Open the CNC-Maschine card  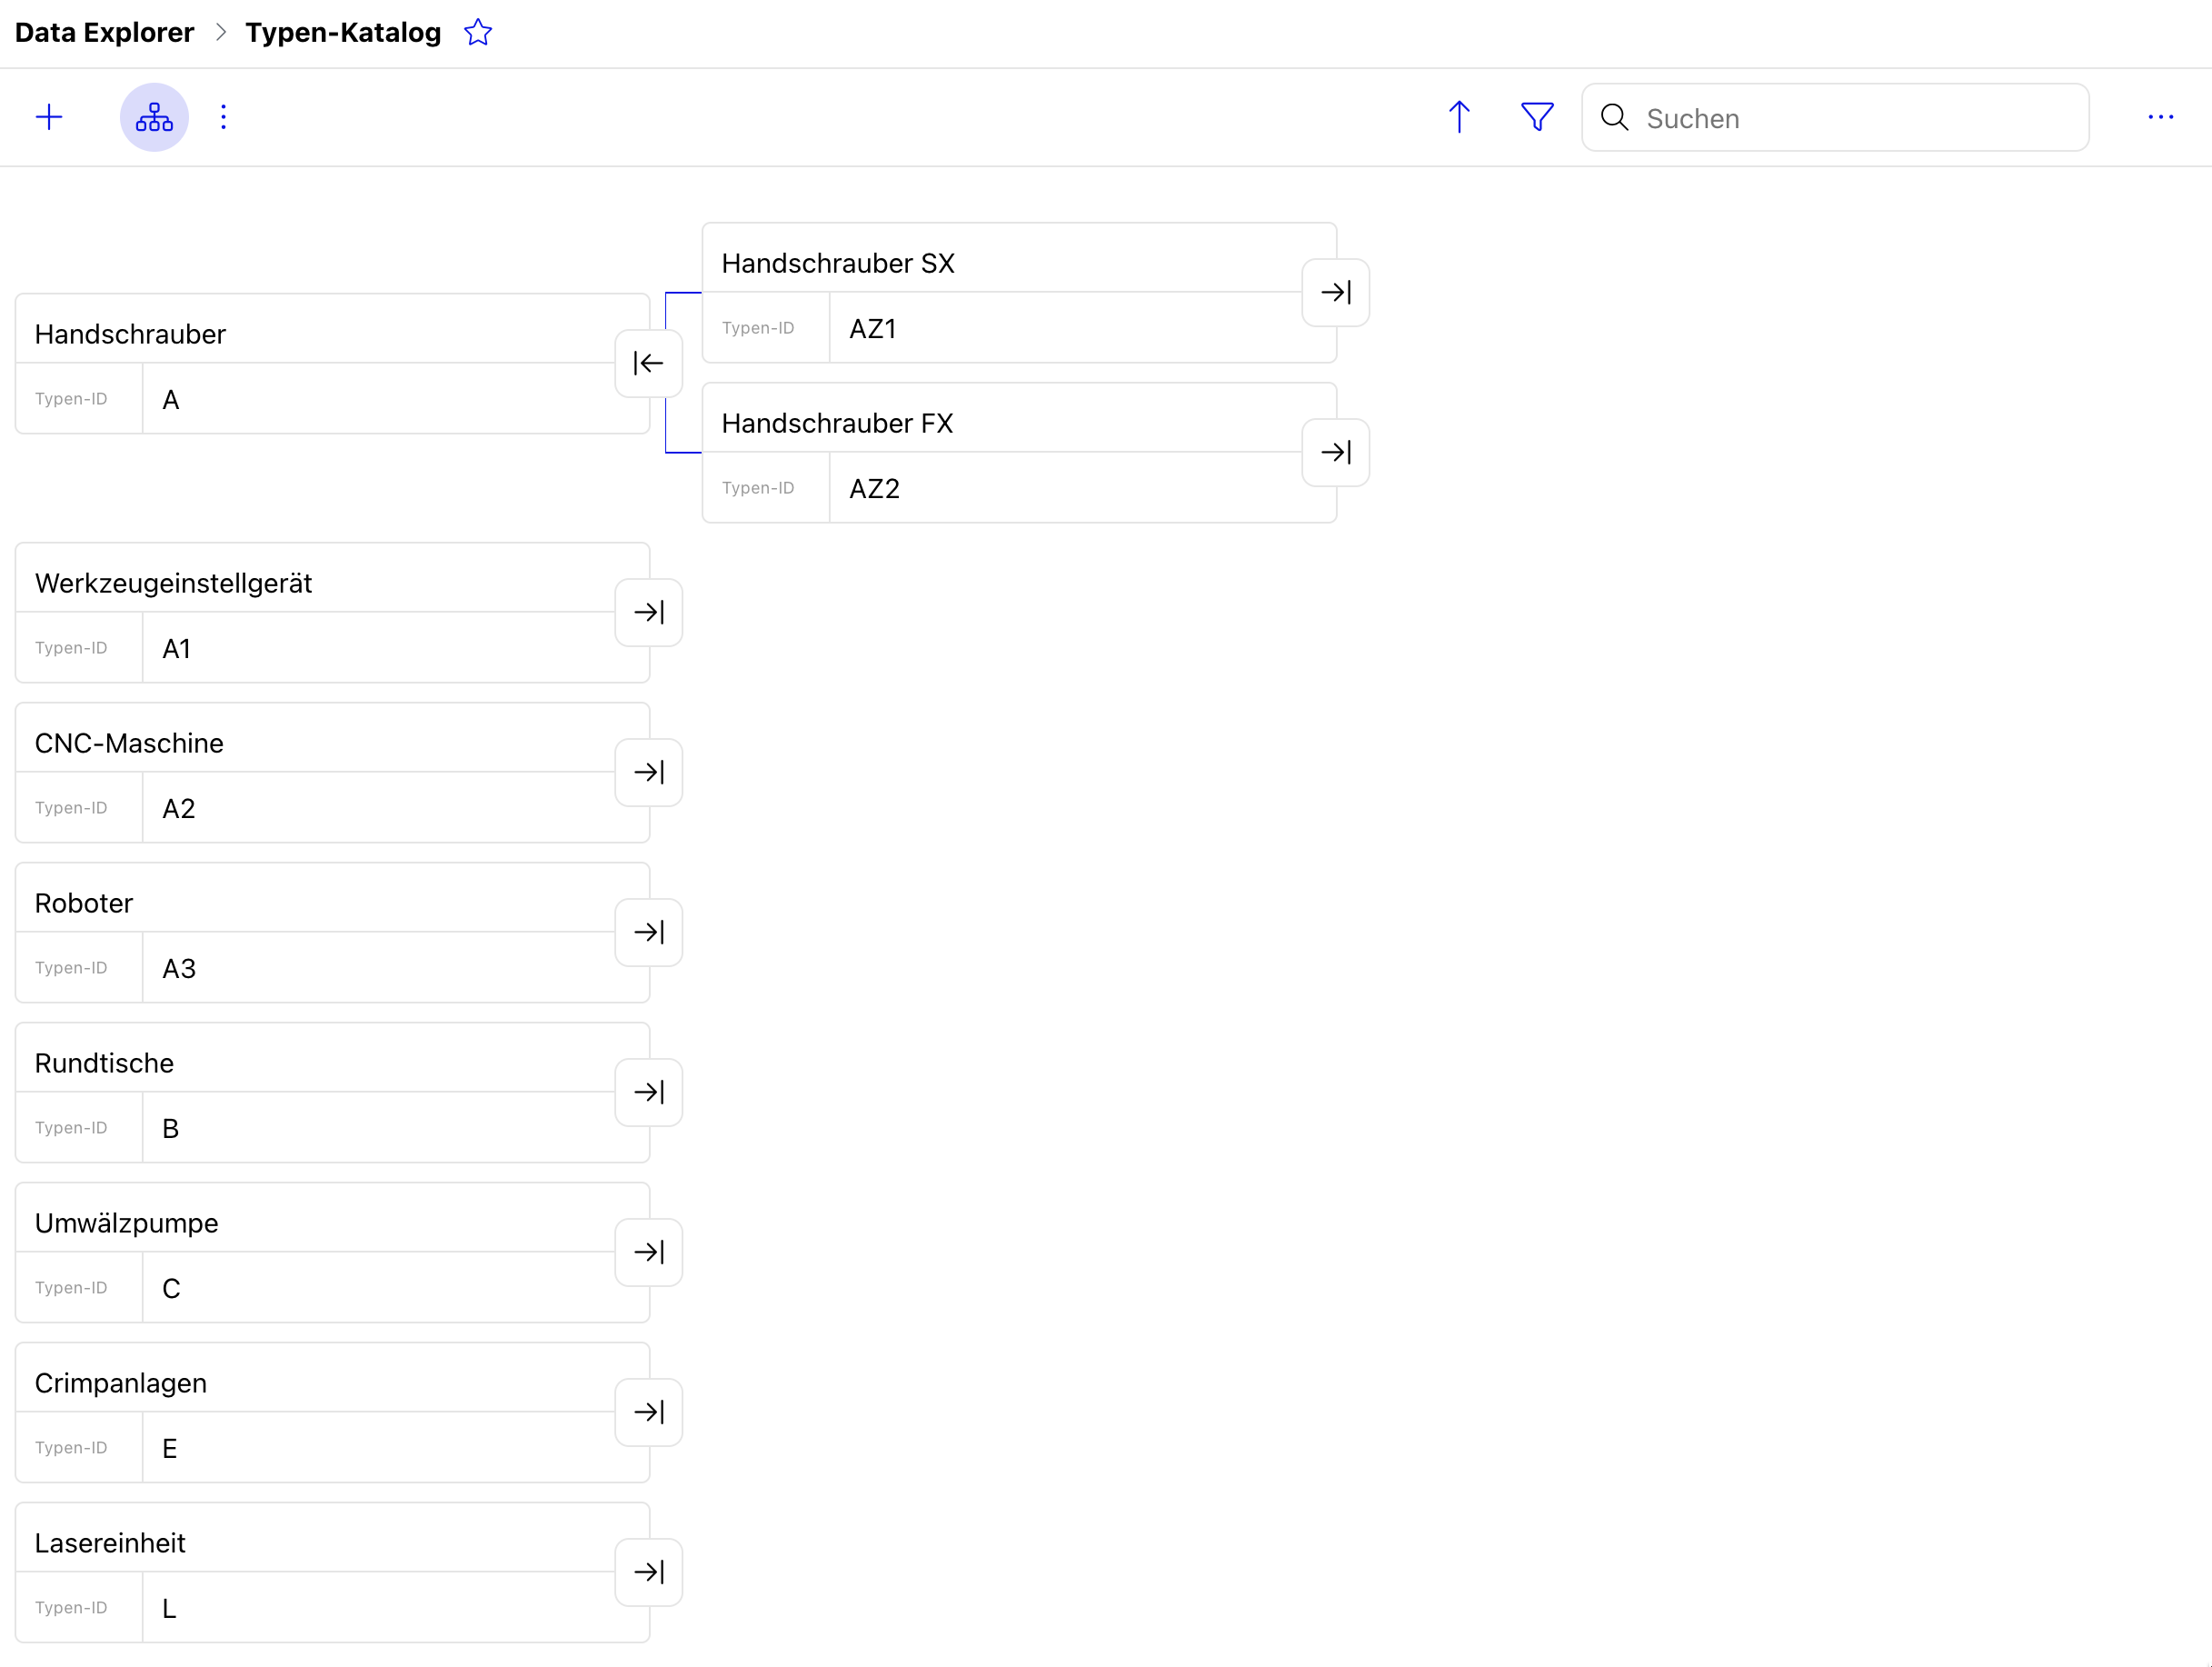pos(332,773)
